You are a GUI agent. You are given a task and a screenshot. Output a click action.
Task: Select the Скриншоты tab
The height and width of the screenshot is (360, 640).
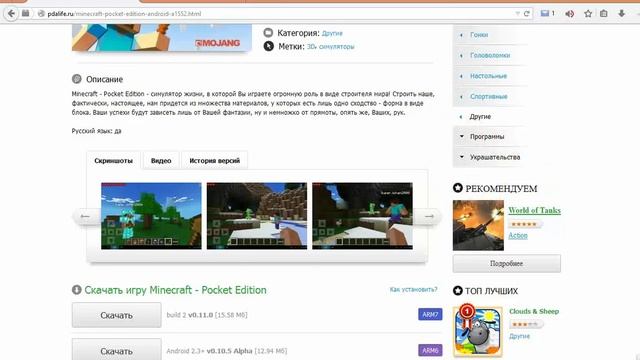point(113,160)
